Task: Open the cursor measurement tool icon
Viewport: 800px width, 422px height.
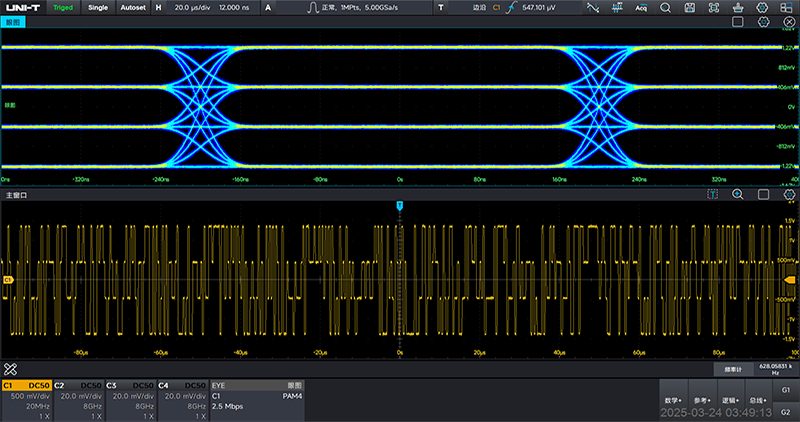Action: 592,8
